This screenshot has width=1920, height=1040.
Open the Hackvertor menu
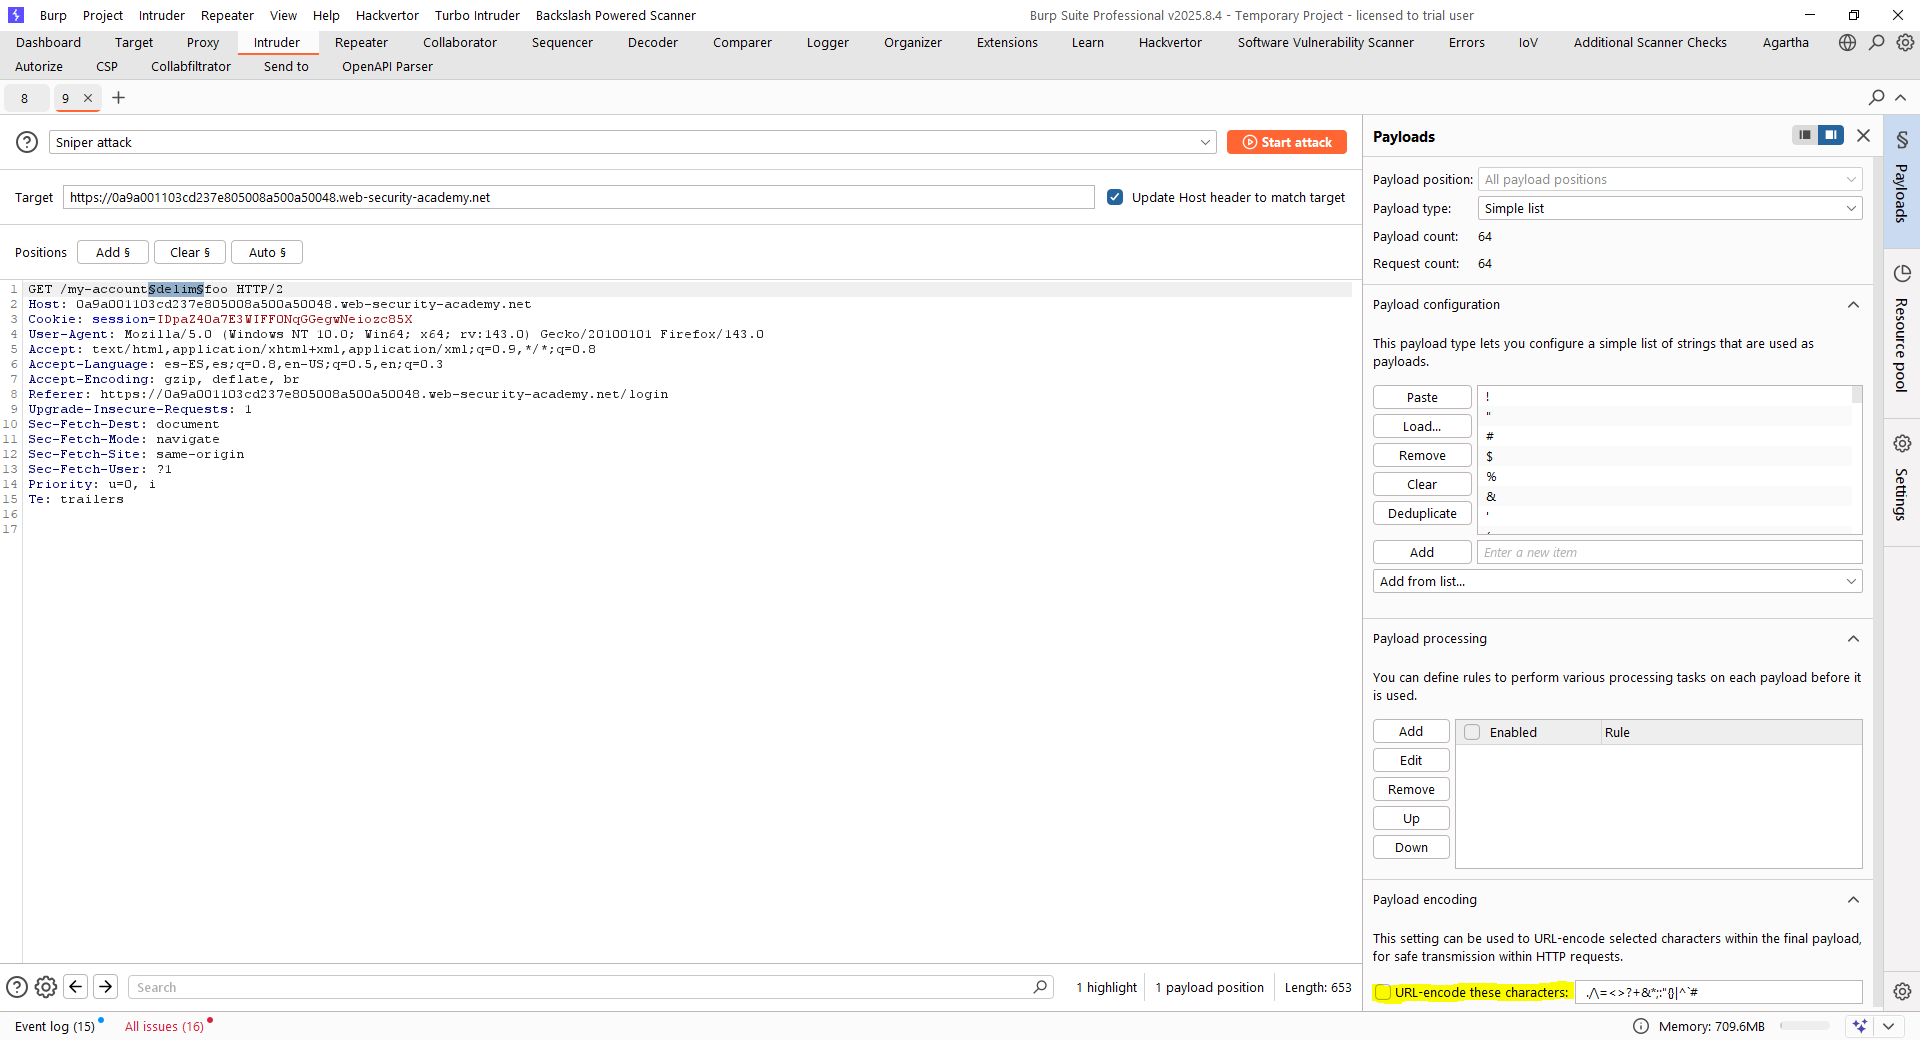tap(387, 15)
